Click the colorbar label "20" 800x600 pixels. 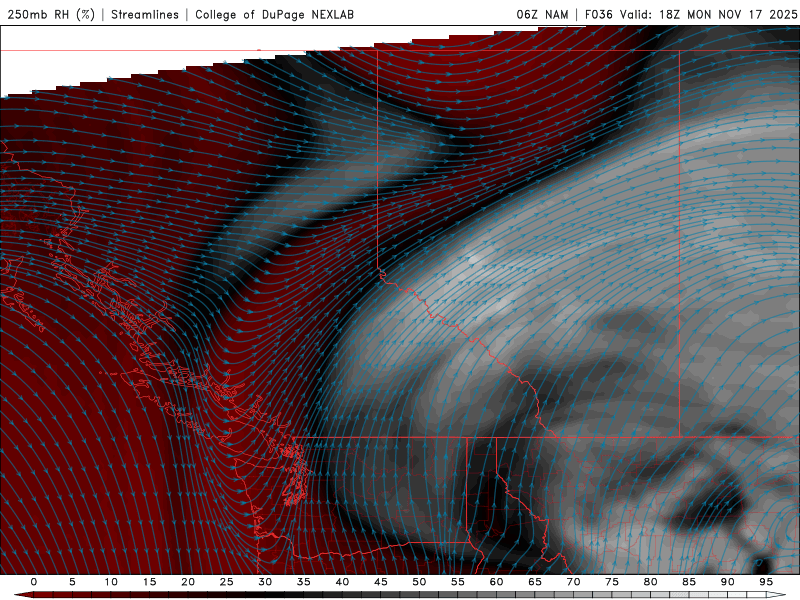click(x=188, y=582)
